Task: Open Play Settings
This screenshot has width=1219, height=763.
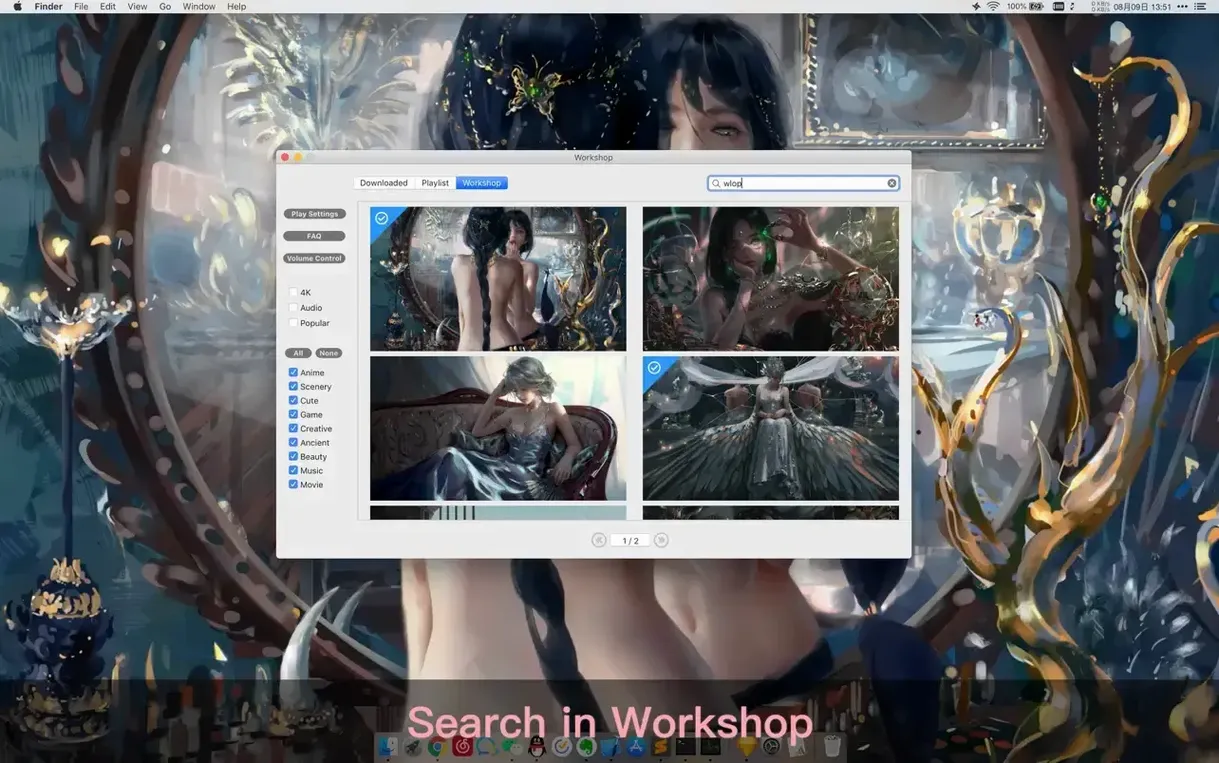Action: [x=314, y=214]
